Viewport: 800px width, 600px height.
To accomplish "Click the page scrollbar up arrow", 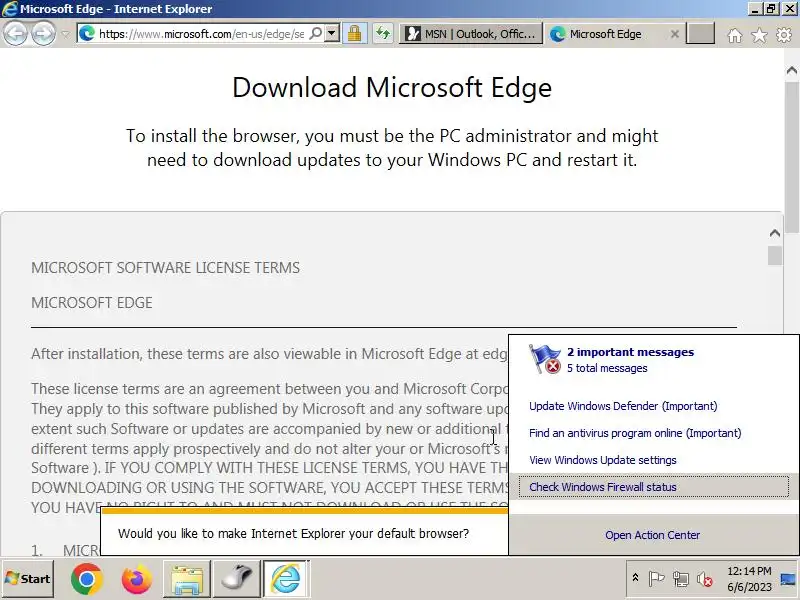I will point(792,70).
